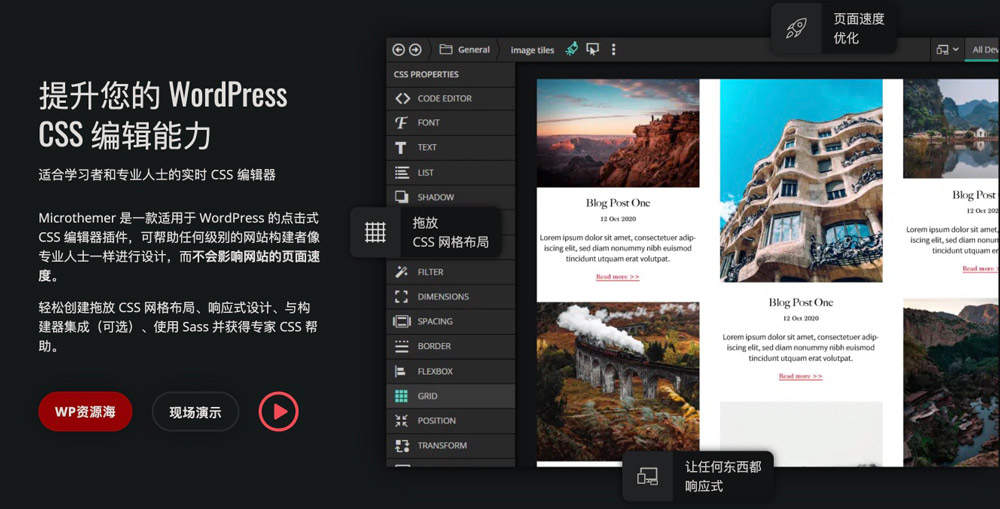
Task: Play the video with red play button
Action: tap(279, 411)
